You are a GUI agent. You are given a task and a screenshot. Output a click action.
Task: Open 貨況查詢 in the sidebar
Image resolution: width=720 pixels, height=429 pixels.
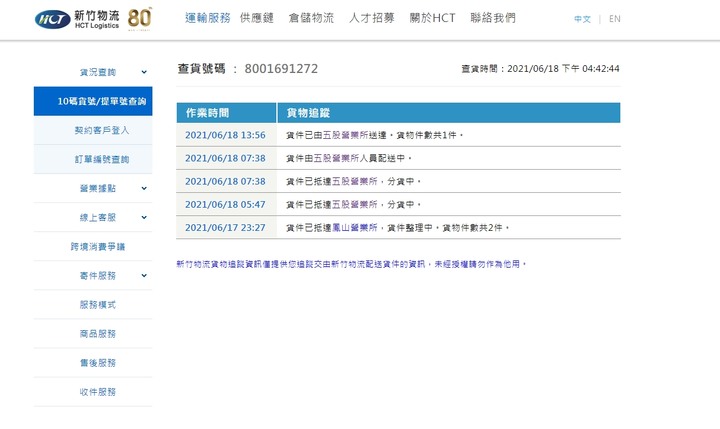coord(98,72)
